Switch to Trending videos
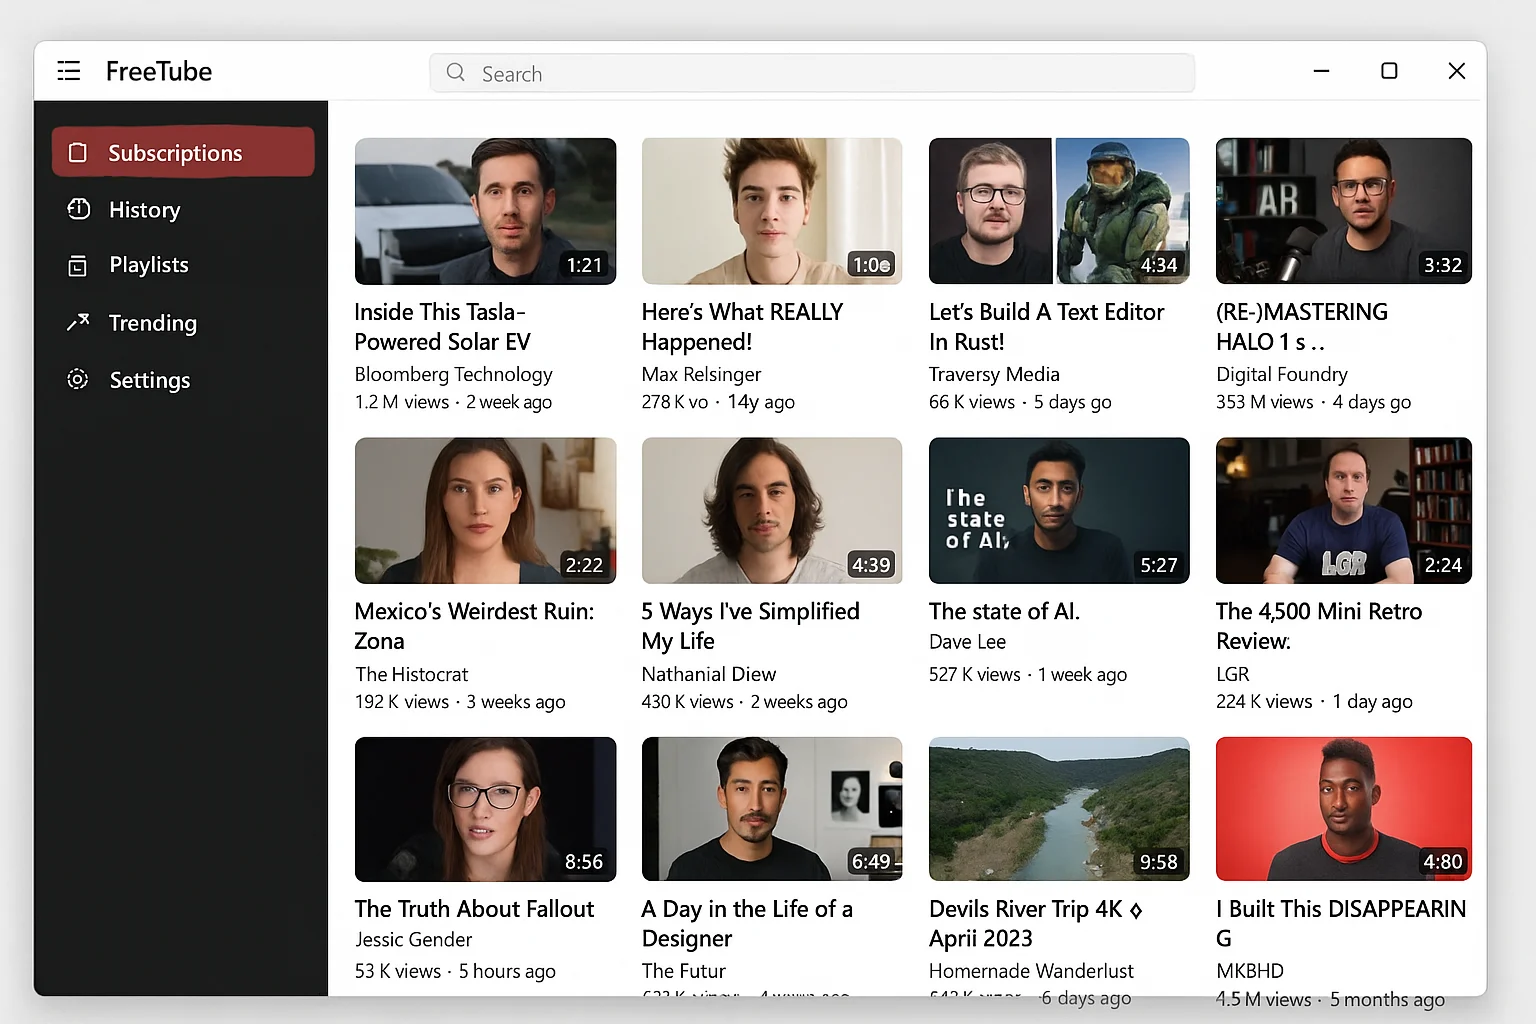Viewport: 1536px width, 1024px height. pos(183,322)
